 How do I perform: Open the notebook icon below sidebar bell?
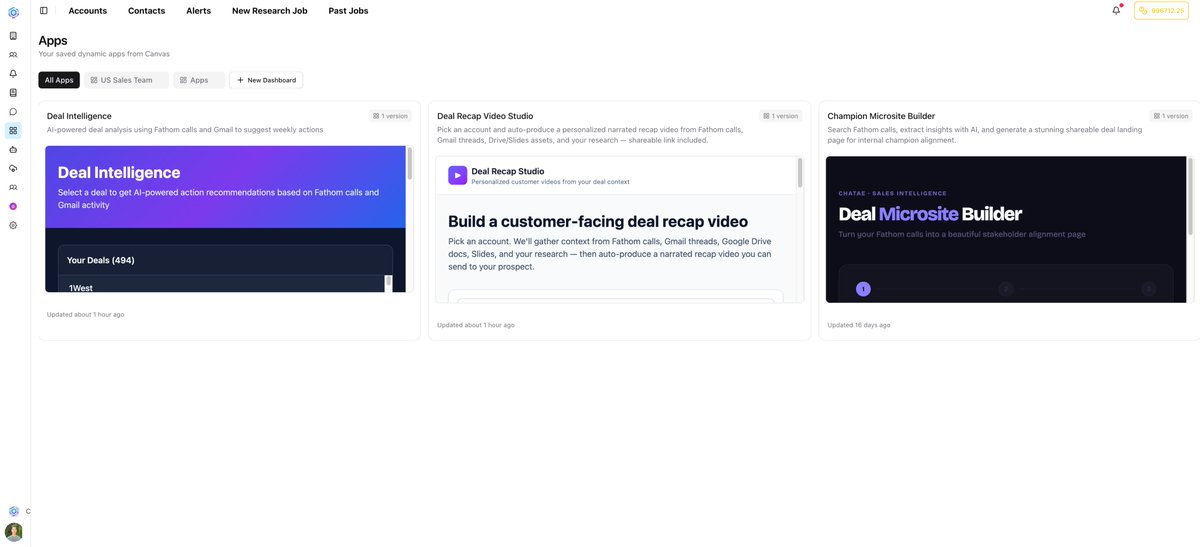[13, 92]
